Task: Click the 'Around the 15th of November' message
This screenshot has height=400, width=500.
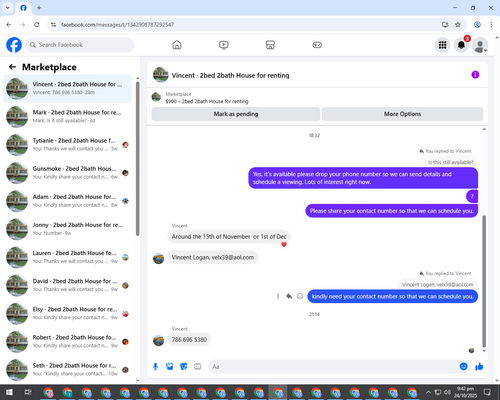Action: [229, 237]
